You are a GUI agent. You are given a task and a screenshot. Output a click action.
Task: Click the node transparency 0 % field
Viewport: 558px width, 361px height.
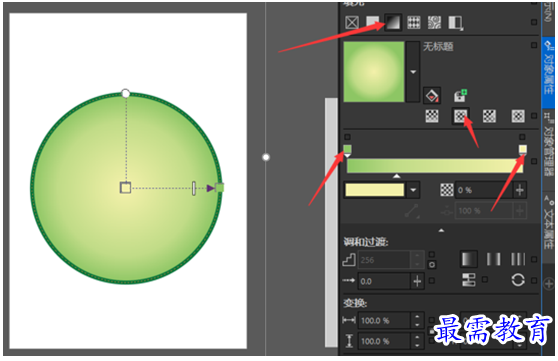pos(484,190)
